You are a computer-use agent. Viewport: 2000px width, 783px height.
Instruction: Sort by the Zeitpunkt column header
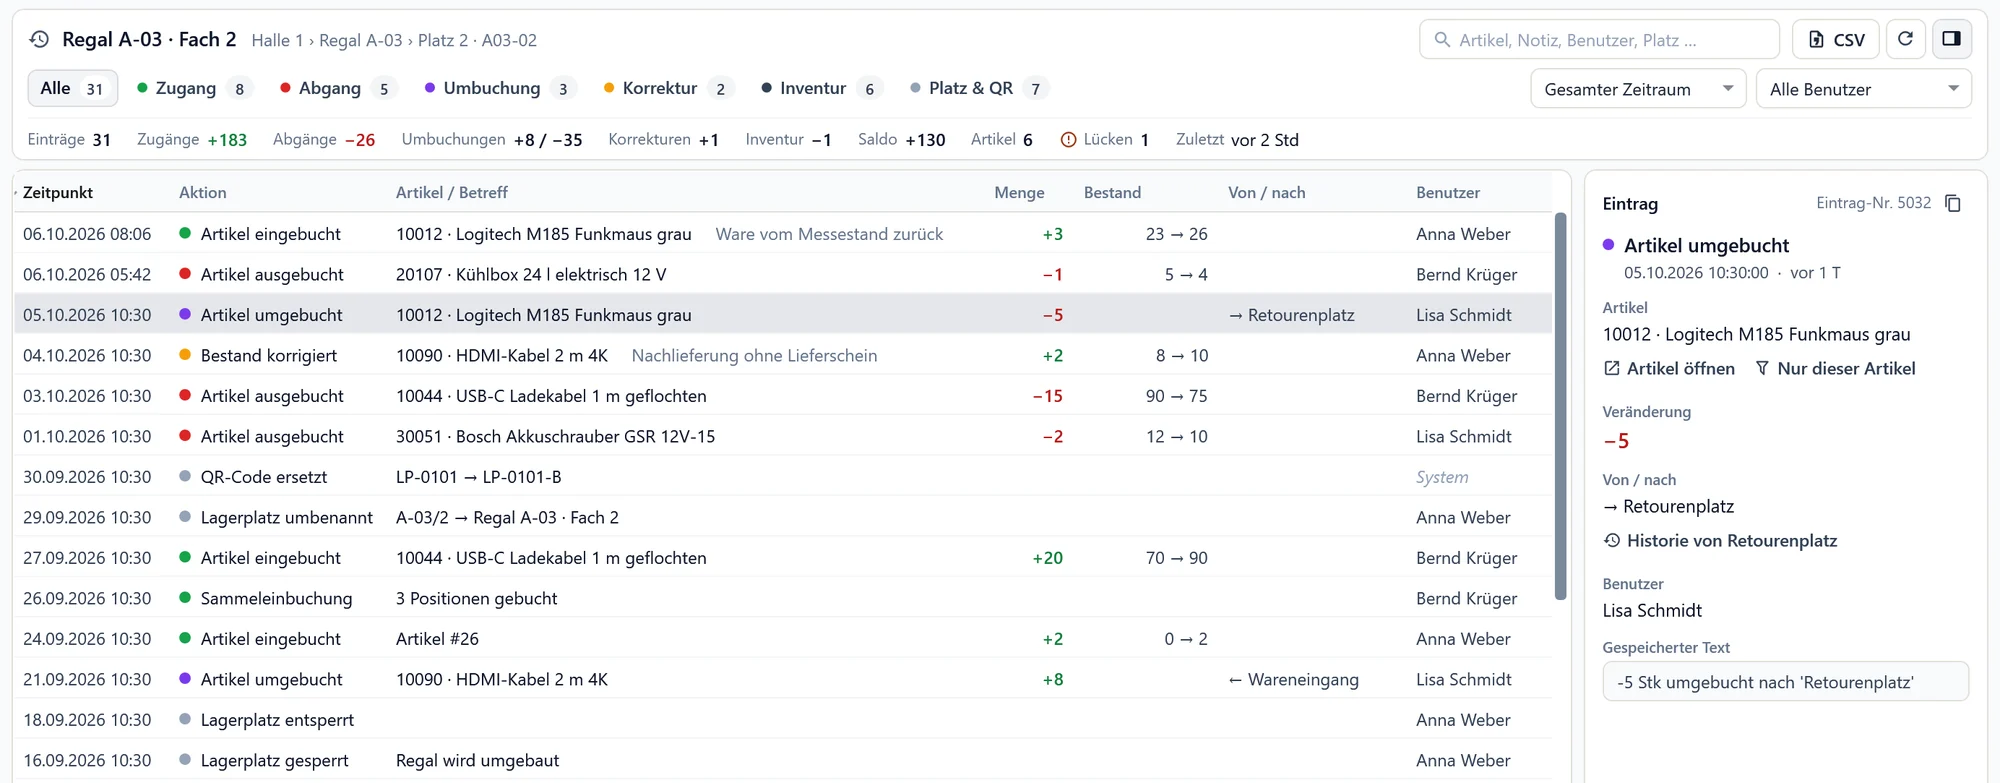58,192
